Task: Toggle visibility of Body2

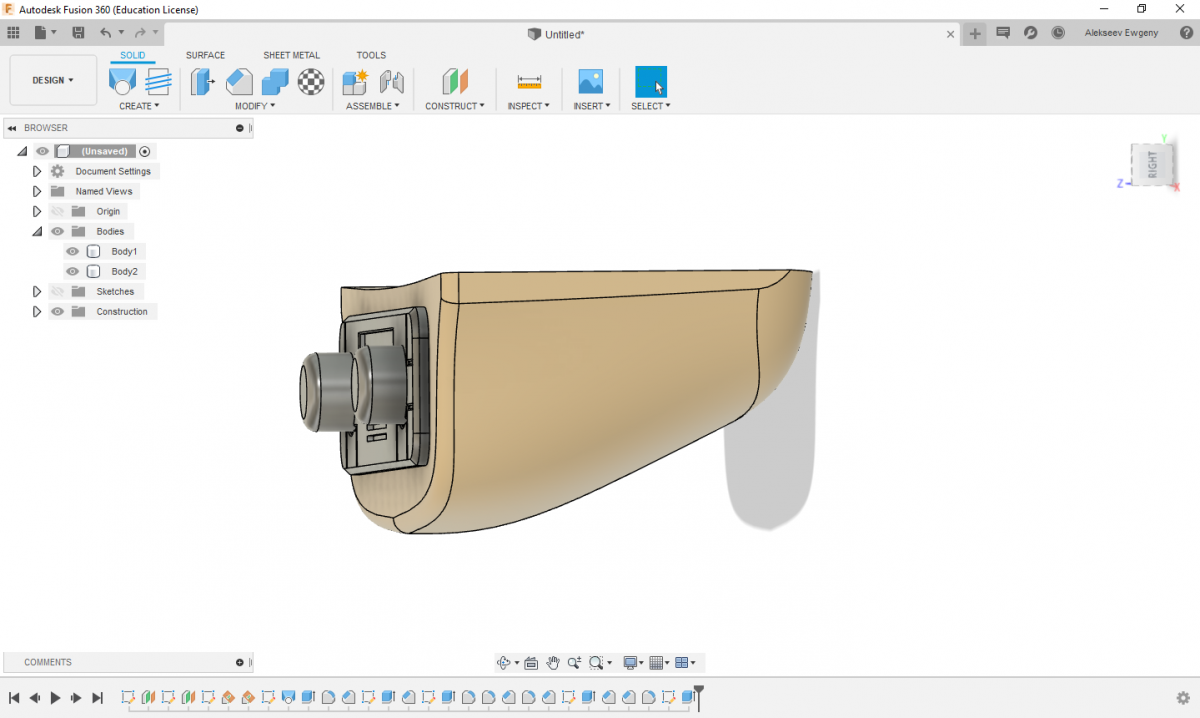Action: point(72,271)
